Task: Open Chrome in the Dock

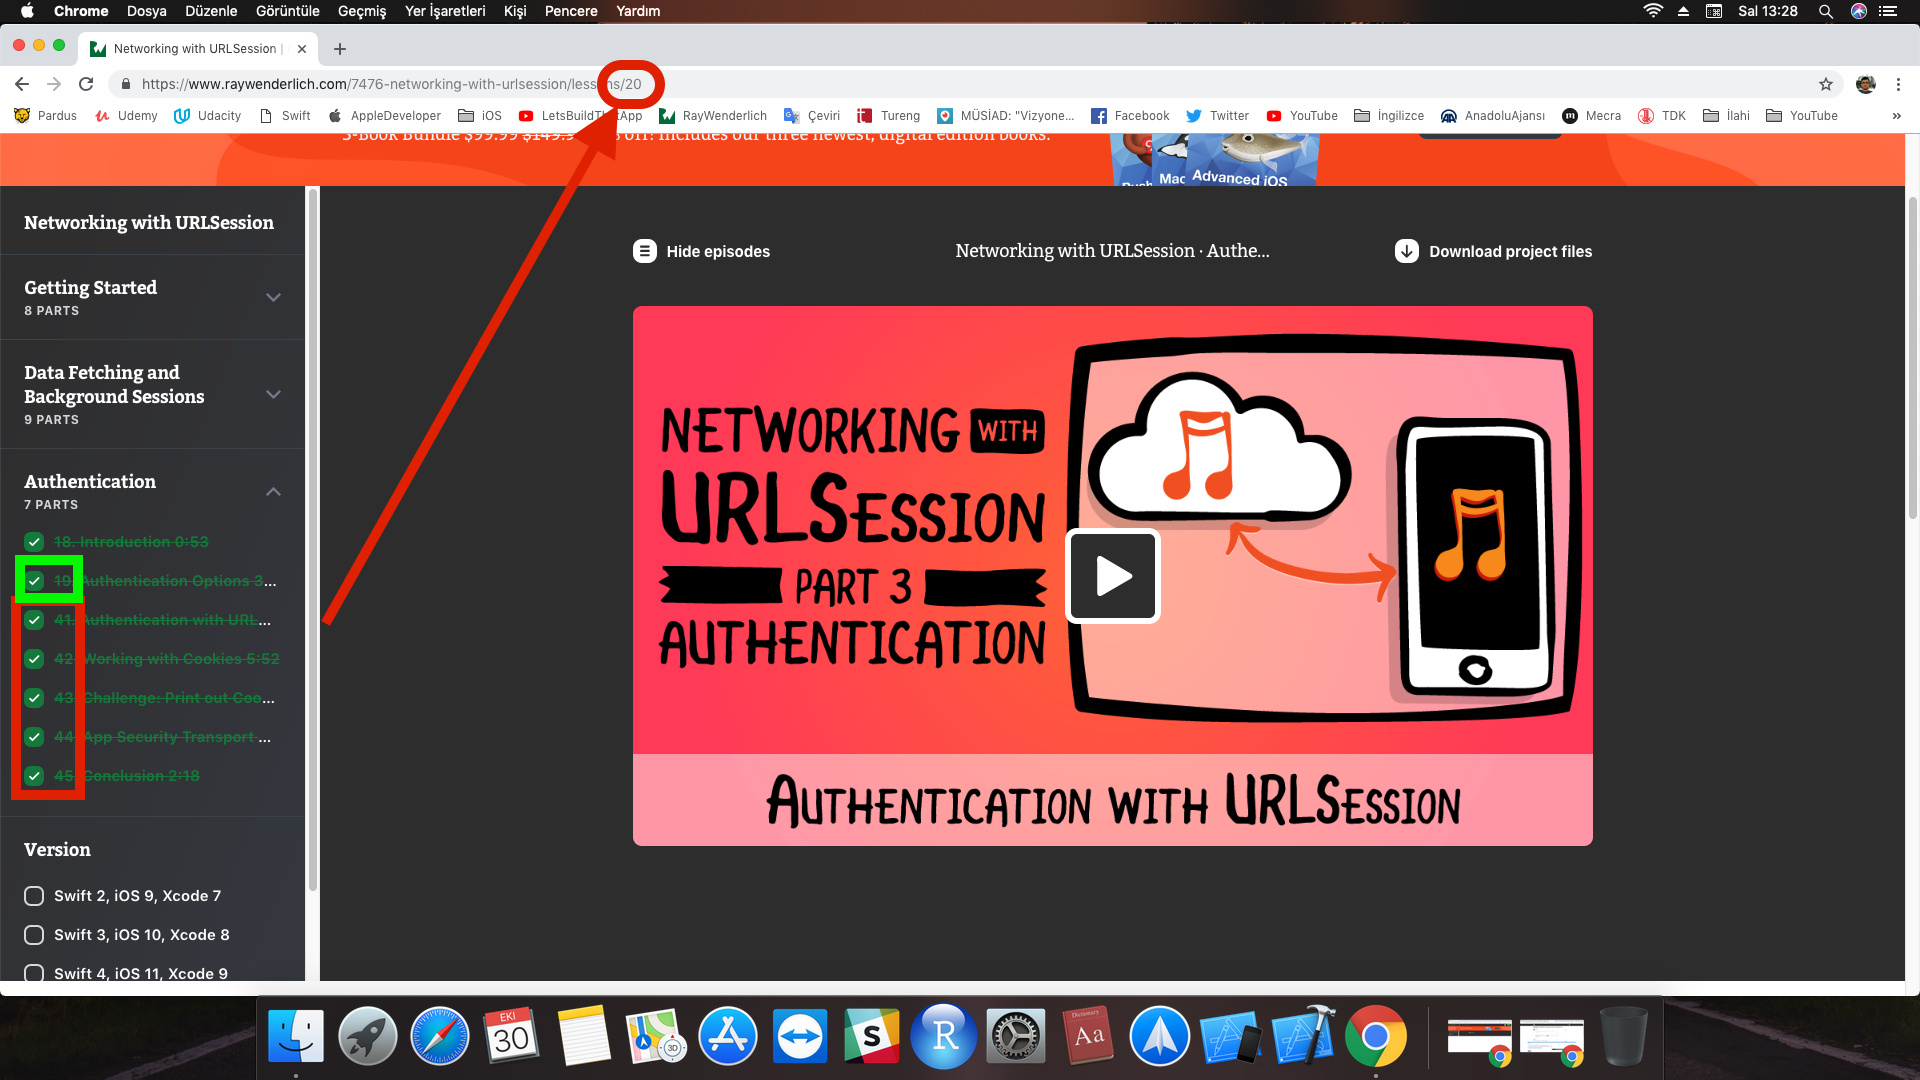Action: click(1376, 1036)
